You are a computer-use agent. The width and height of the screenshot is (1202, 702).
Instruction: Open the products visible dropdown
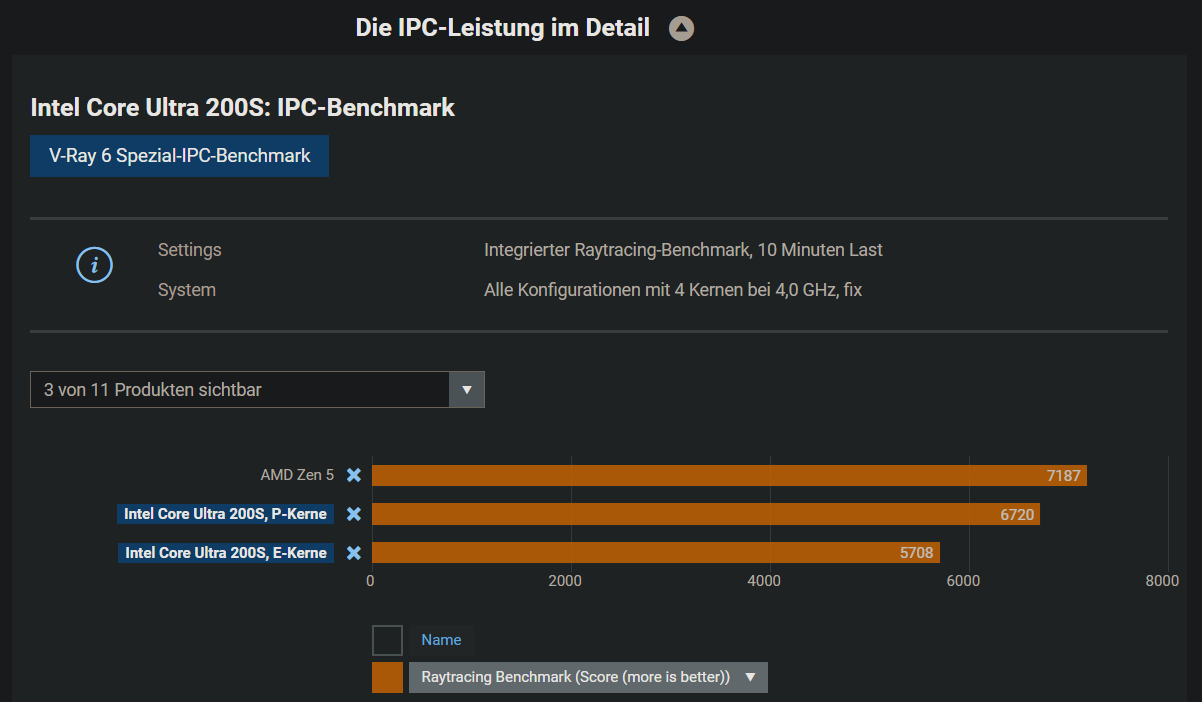point(240,390)
